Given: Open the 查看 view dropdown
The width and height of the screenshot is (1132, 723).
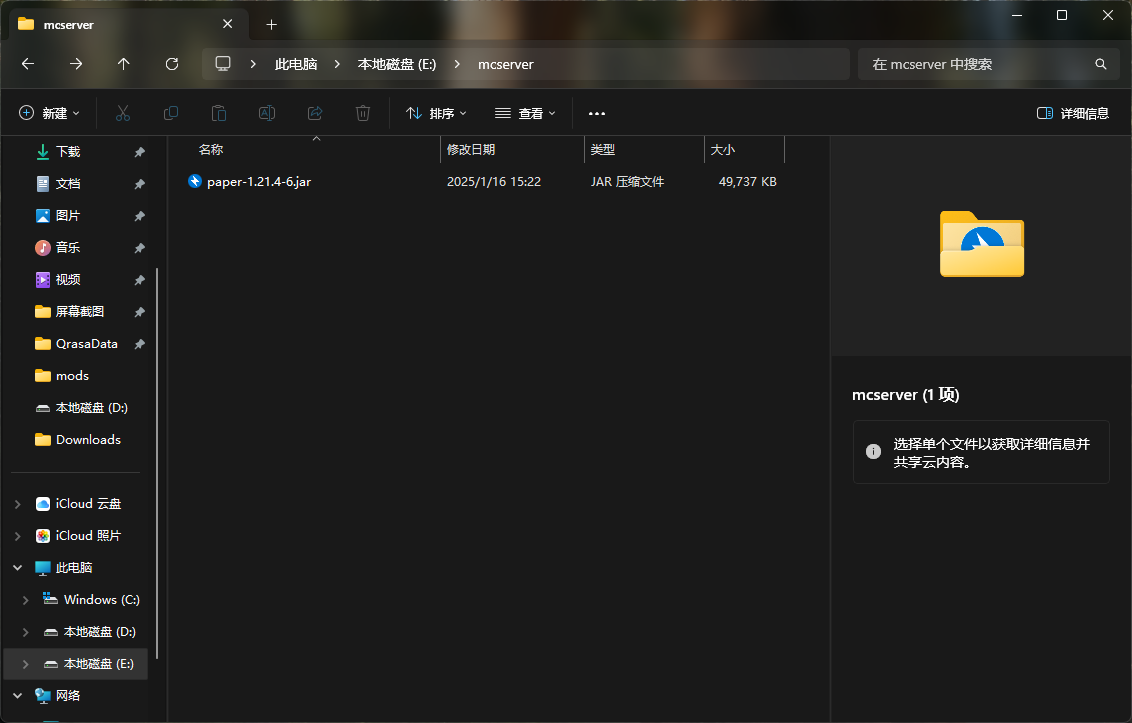Looking at the screenshot, I should tap(525, 114).
